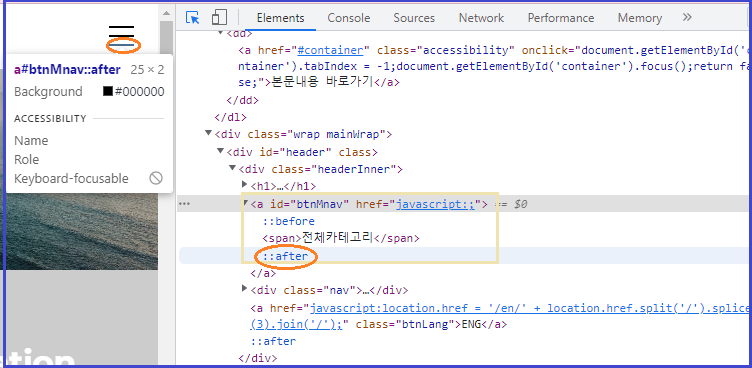Open the hamburger menu on the page
Screen dimensions: 752x368
tap(121, 36)
